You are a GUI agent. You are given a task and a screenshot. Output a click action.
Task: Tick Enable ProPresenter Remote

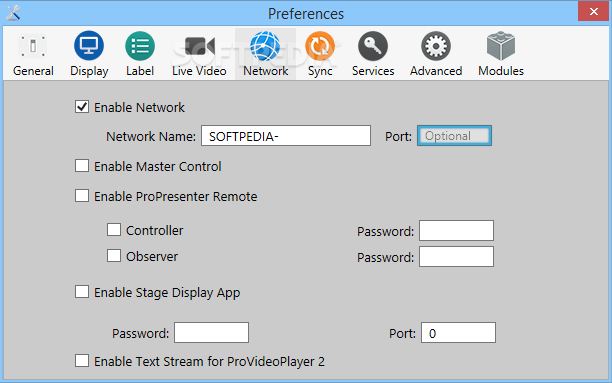coord(82,195)
